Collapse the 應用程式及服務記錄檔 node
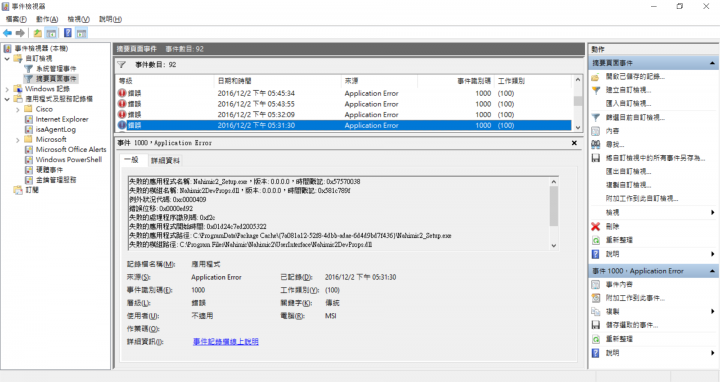This screenshot has width=720, height=382. tap(7, 99)
